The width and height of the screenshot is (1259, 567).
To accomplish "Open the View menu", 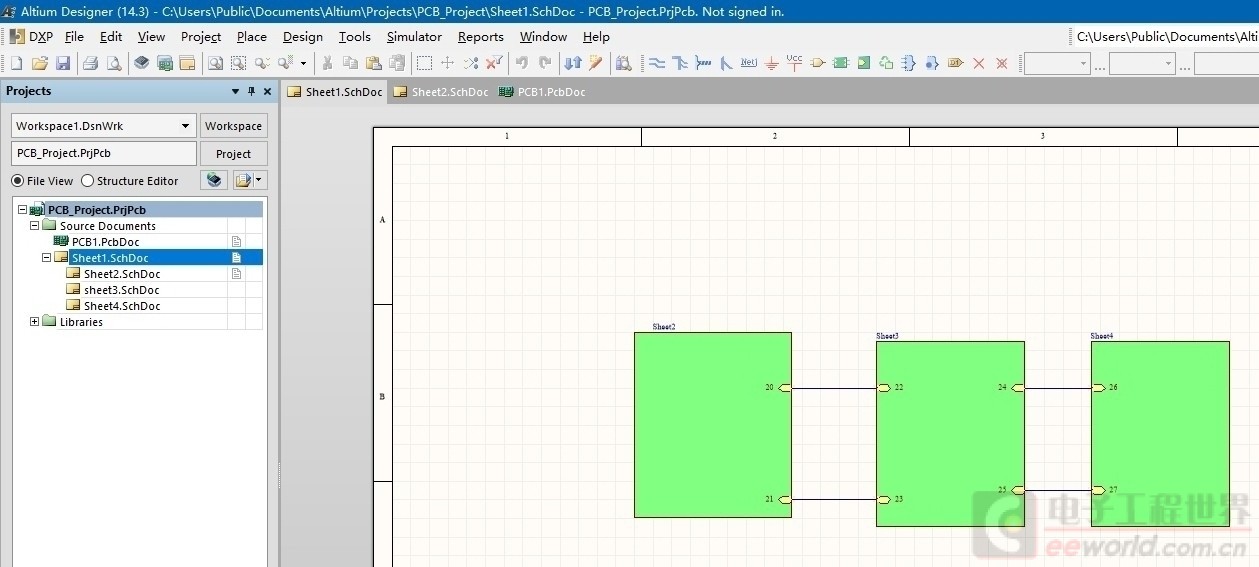I will 151,36.
